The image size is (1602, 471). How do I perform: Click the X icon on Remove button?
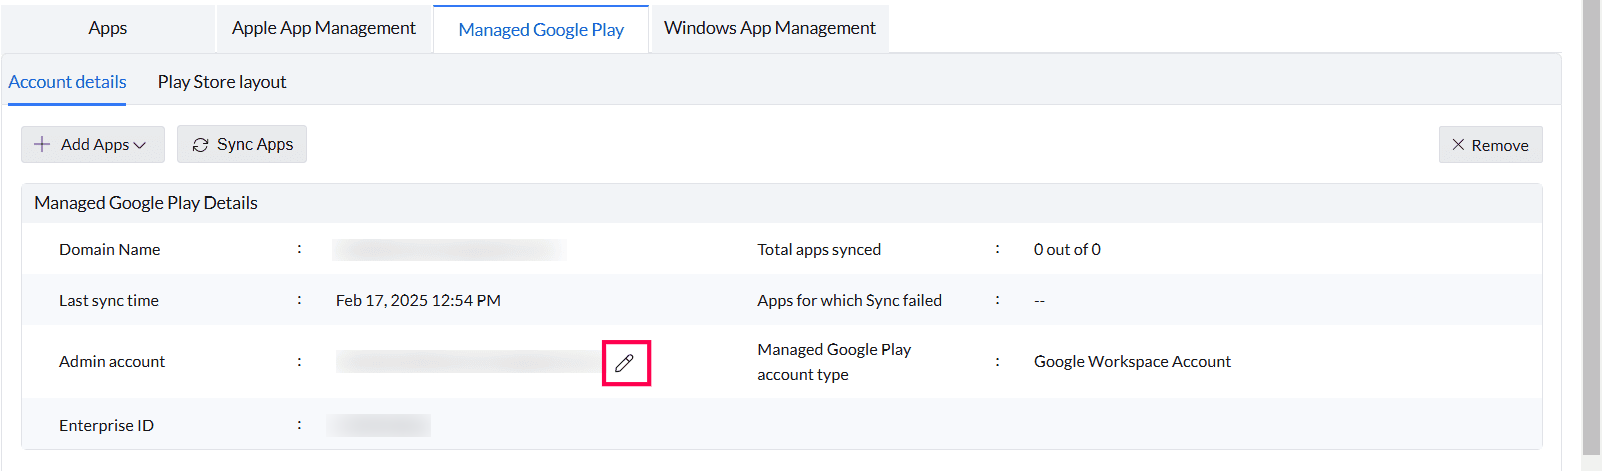[1458, 145]
